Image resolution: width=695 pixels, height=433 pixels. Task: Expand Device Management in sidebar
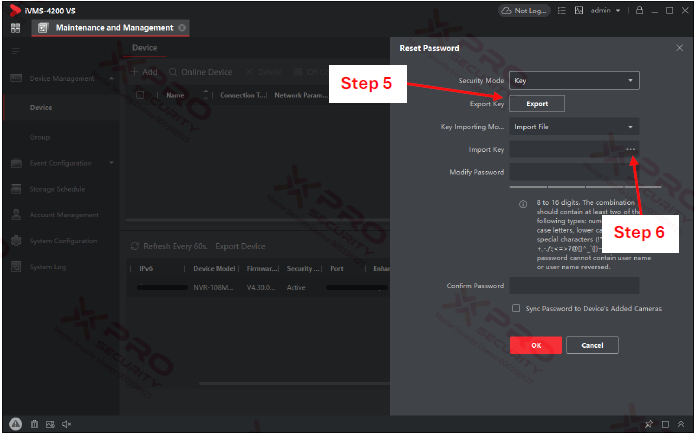(62, 78)
